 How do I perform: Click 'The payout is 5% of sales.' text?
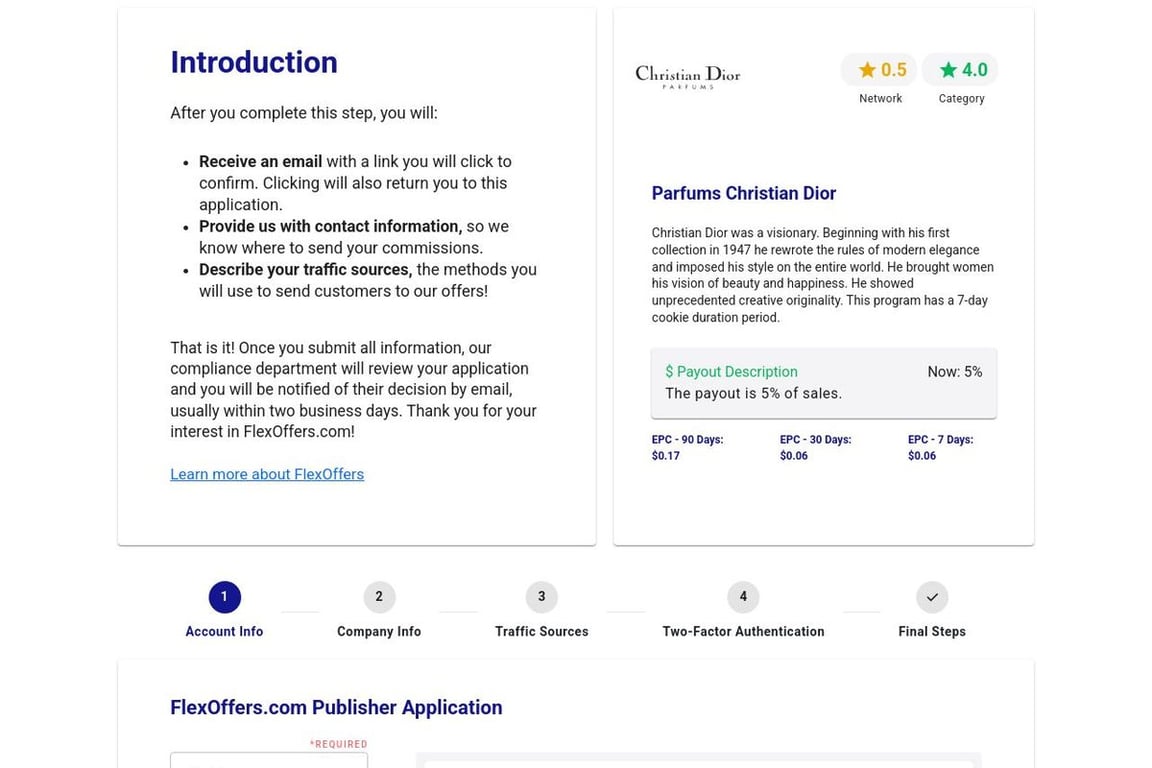click(754, 393)
